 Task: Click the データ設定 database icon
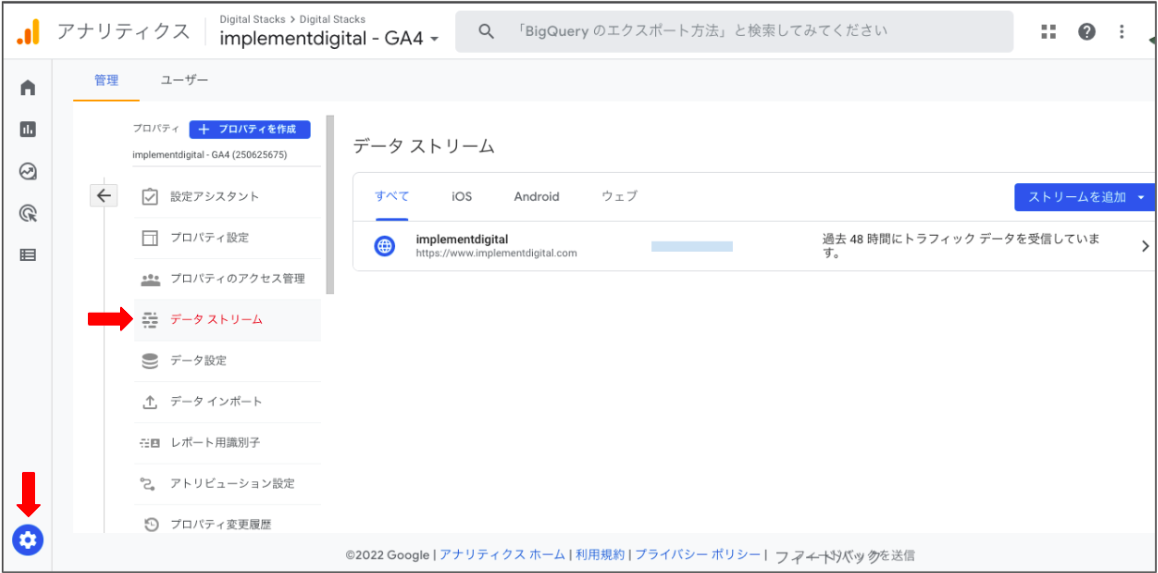point(150,361)
